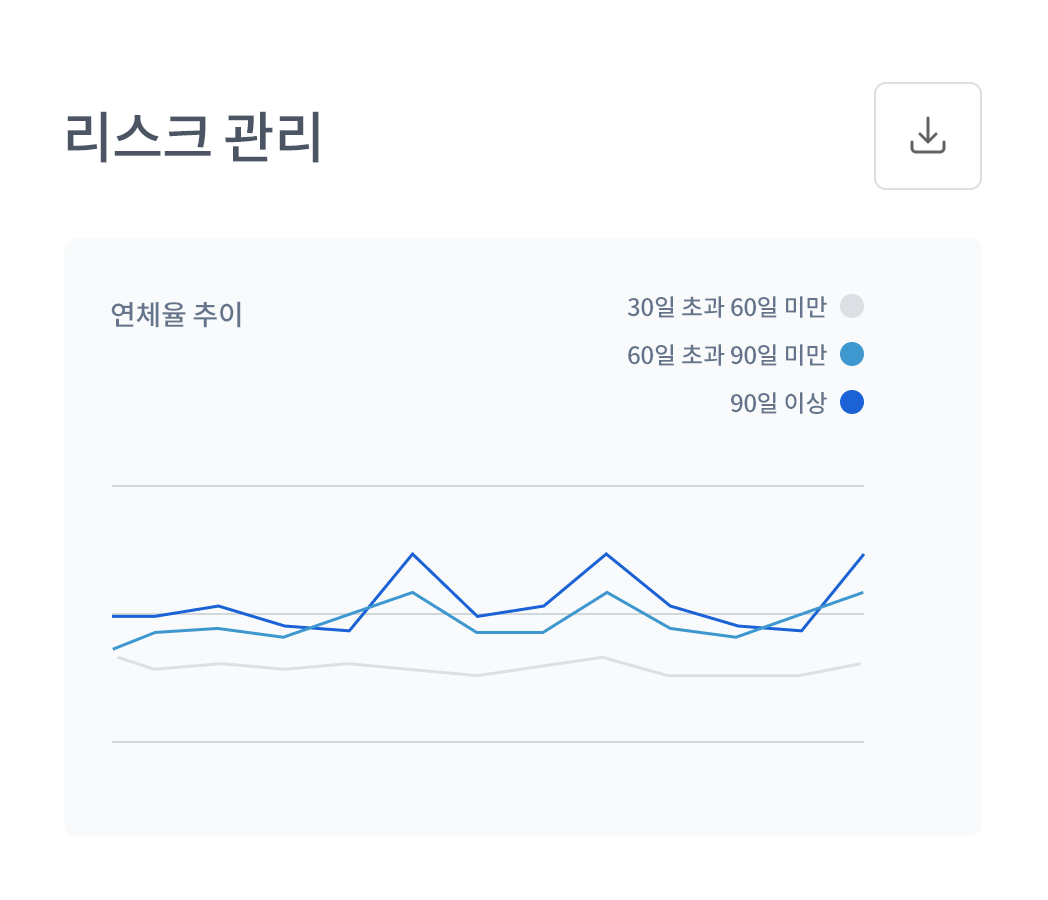The image size is (1048, 900).
Task: Click the top horizontal gridline of the chart
Action: (487, 486)
